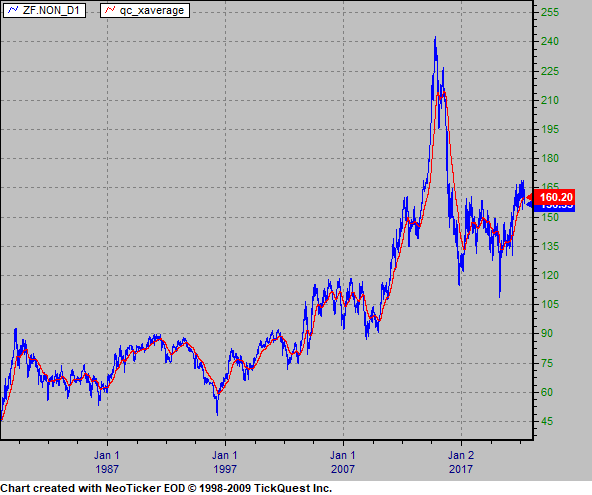Click the NeoTicker EOD chart credit text

166,488
